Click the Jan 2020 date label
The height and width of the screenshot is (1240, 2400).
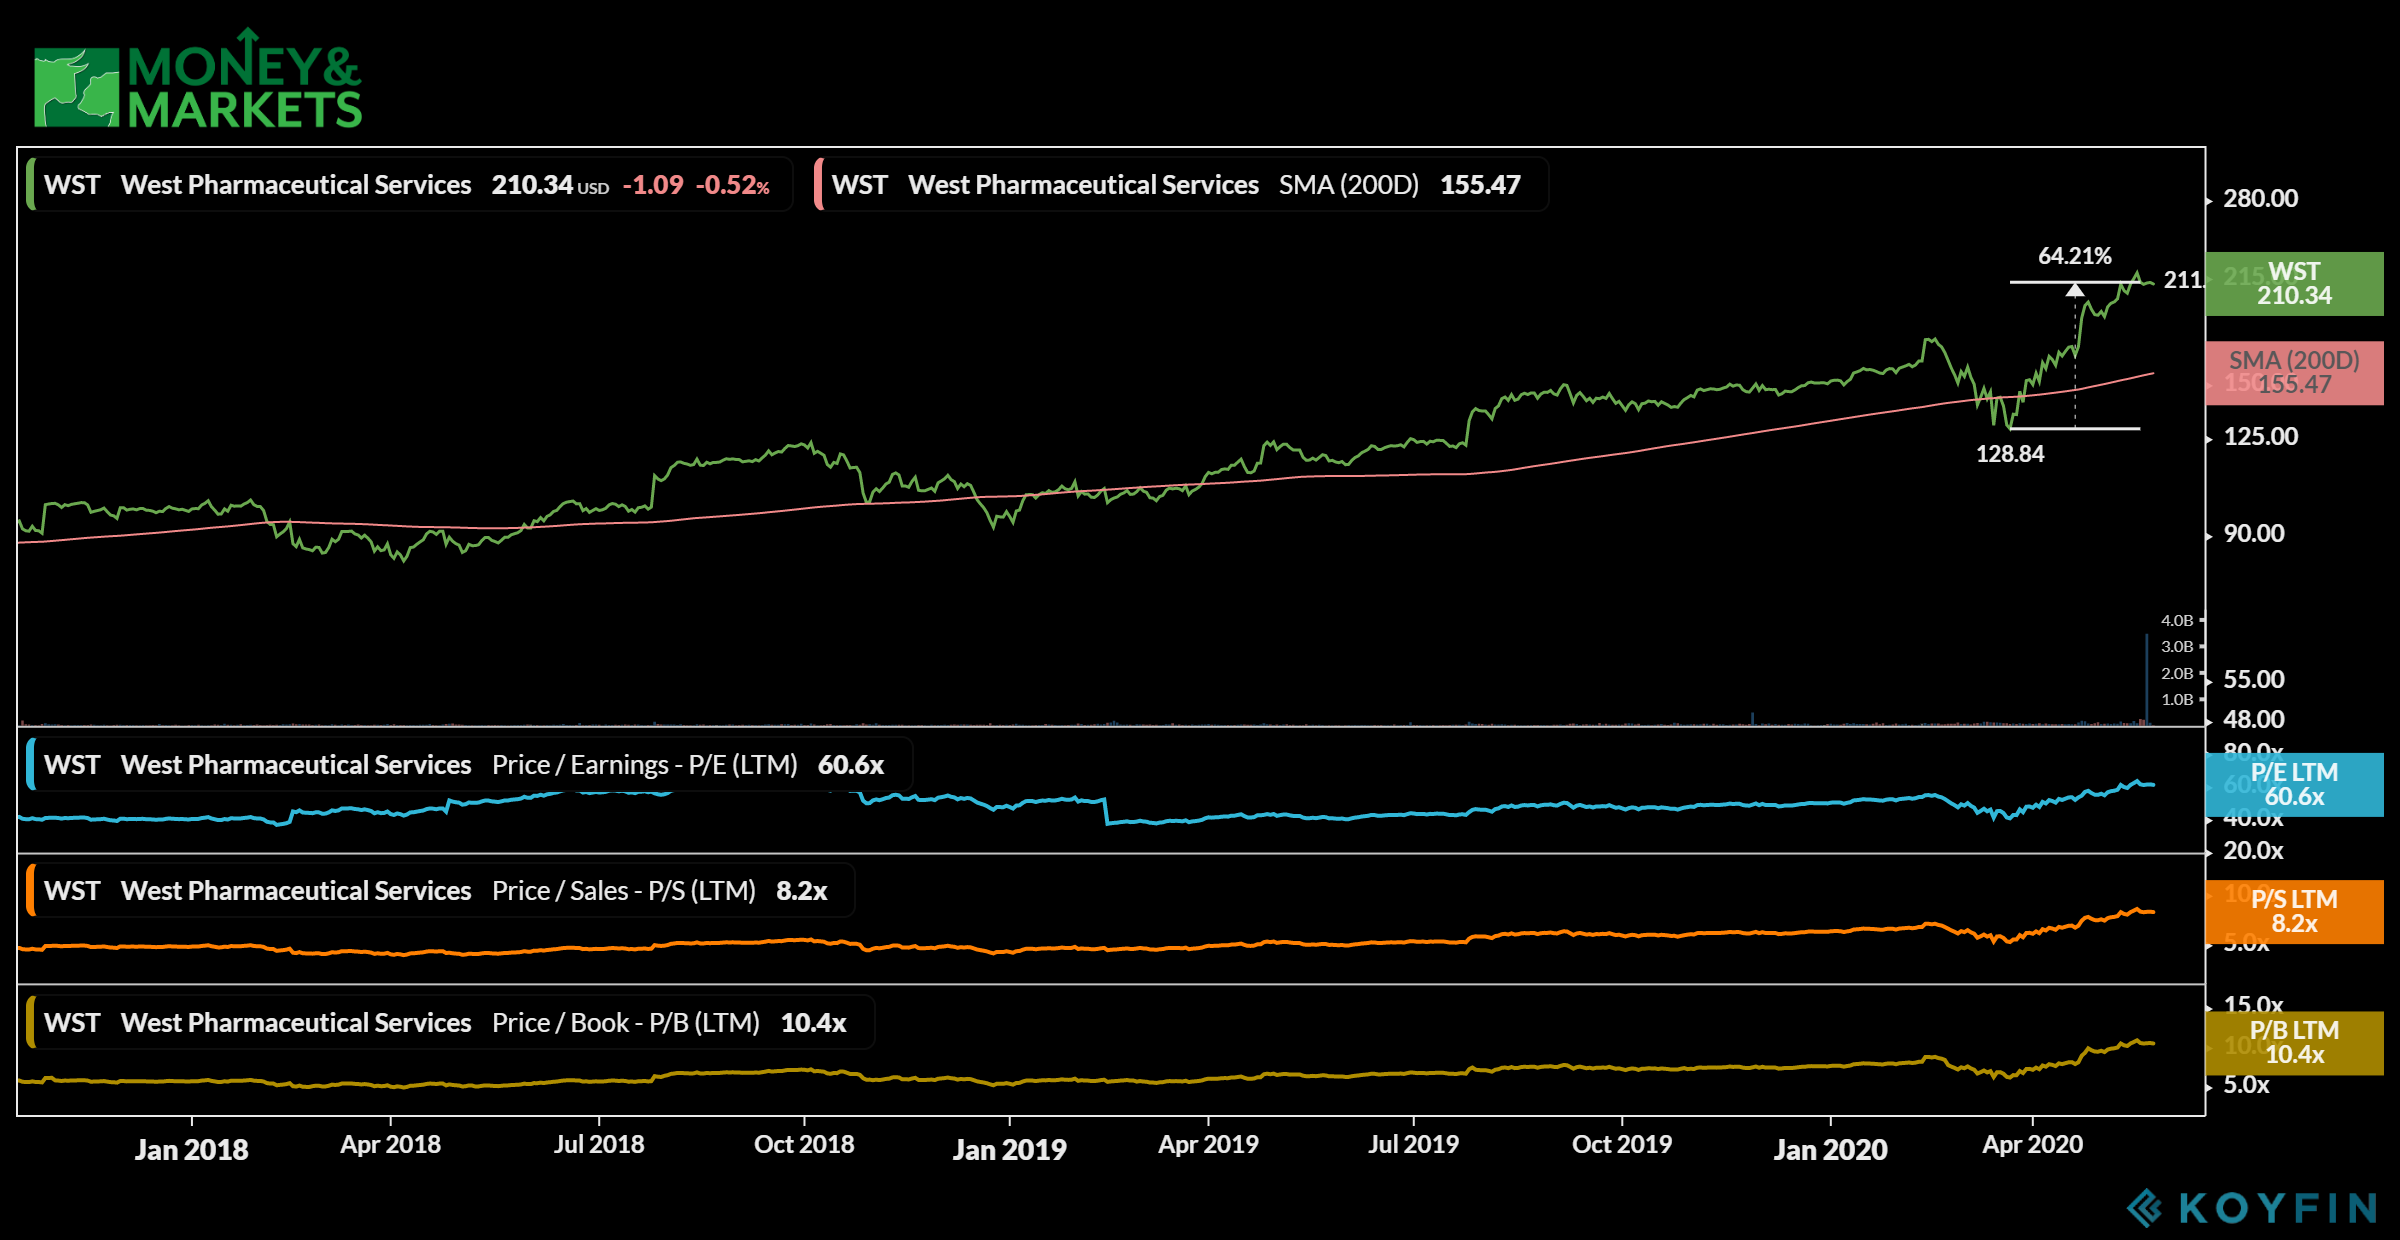pyautogui.click(x=1830, y=1150)
